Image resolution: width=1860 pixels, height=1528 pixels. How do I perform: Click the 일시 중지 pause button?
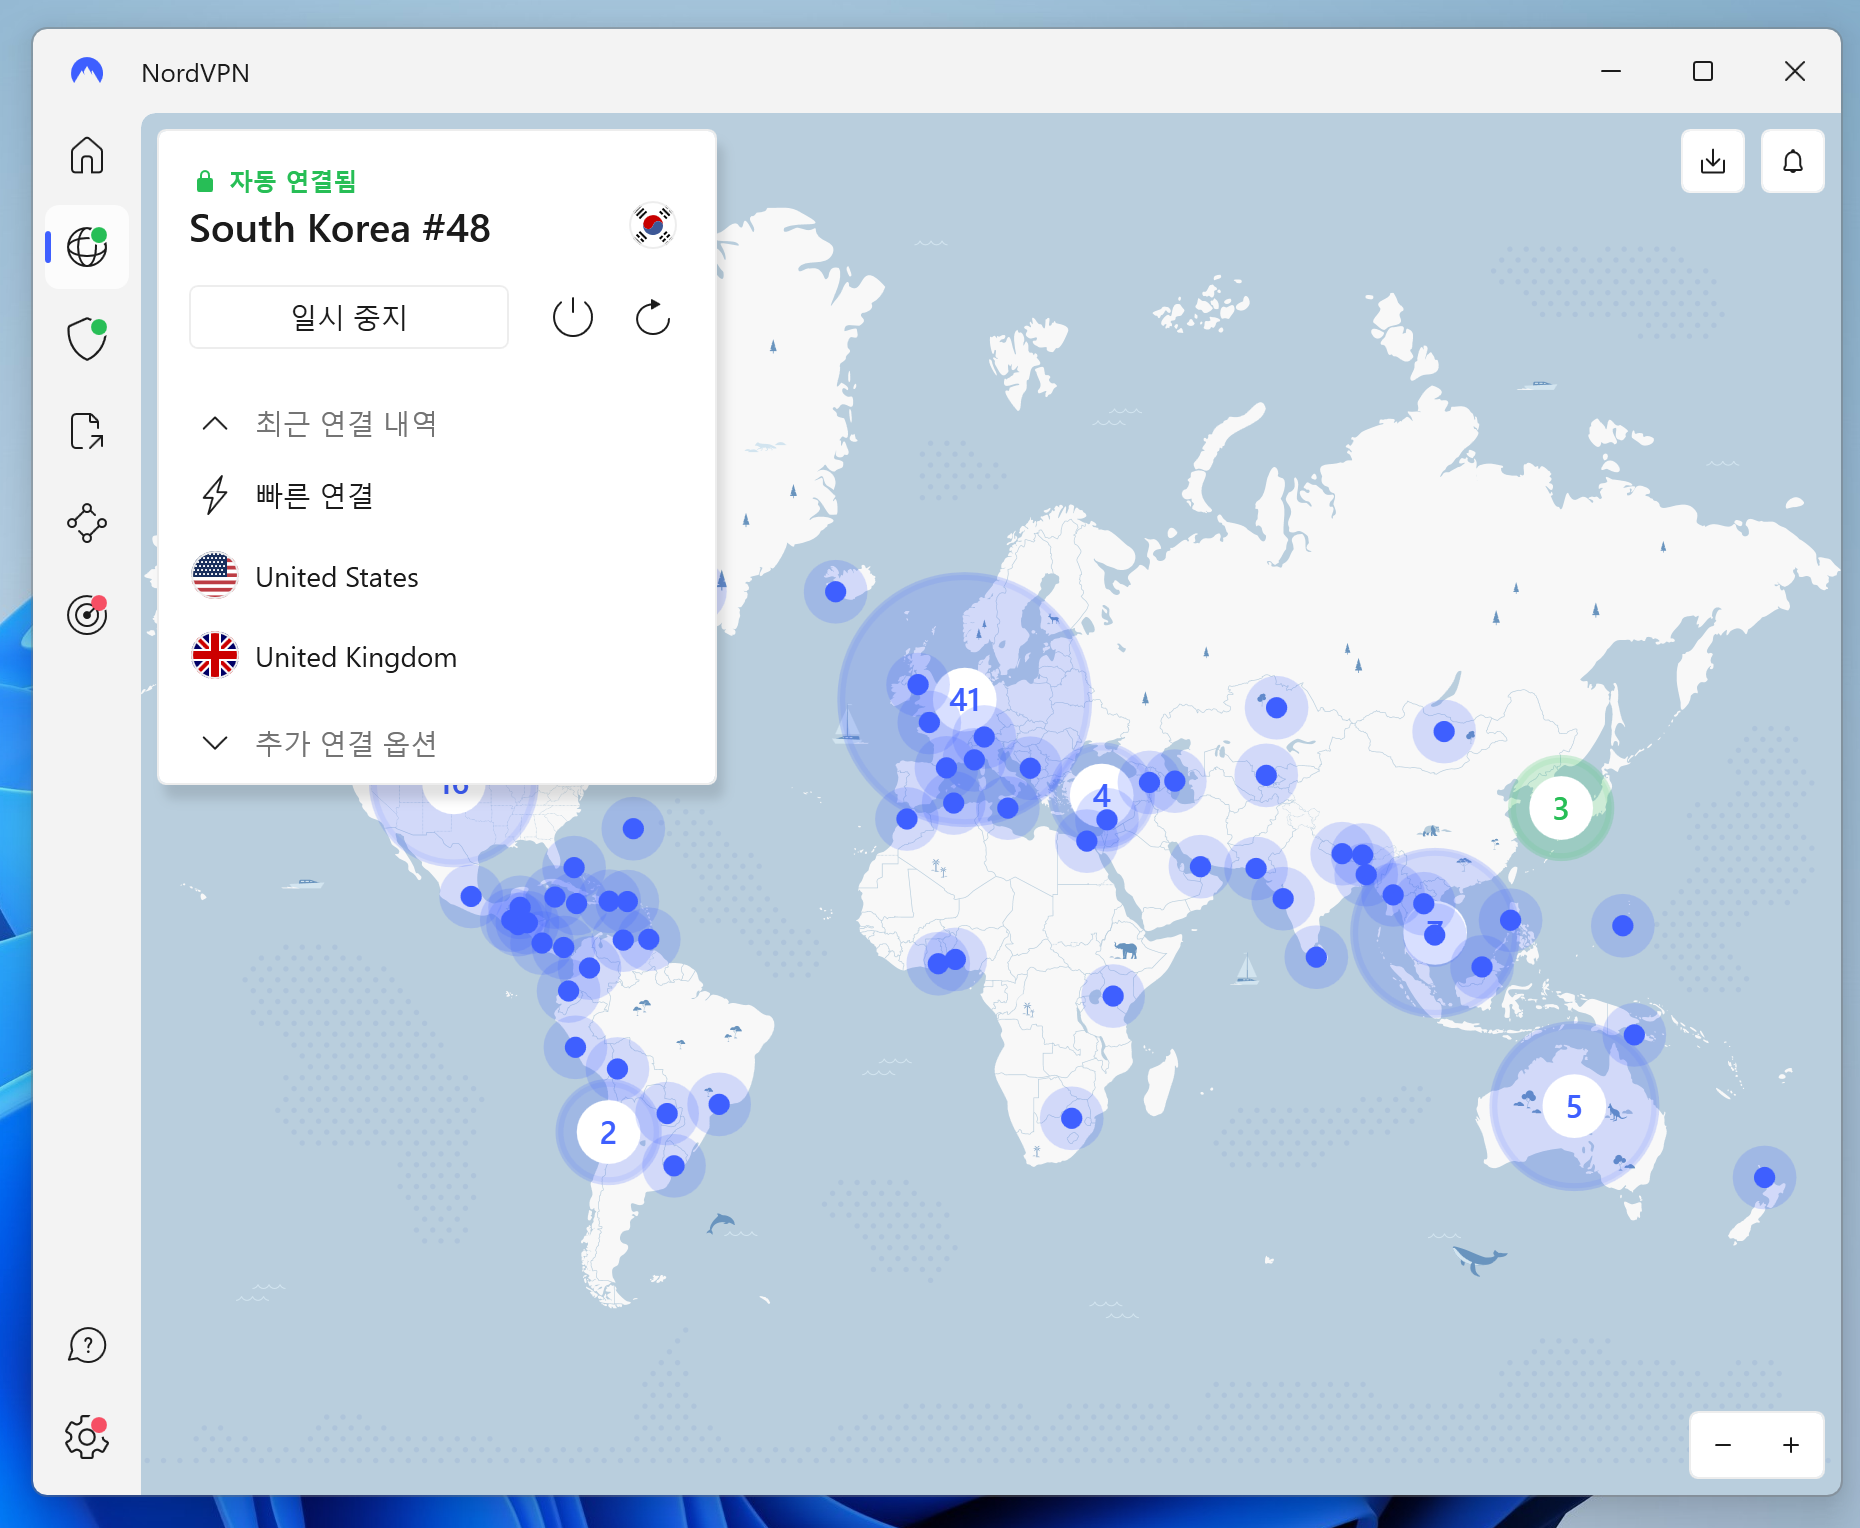pyautogui.click(x=349, y=317)
